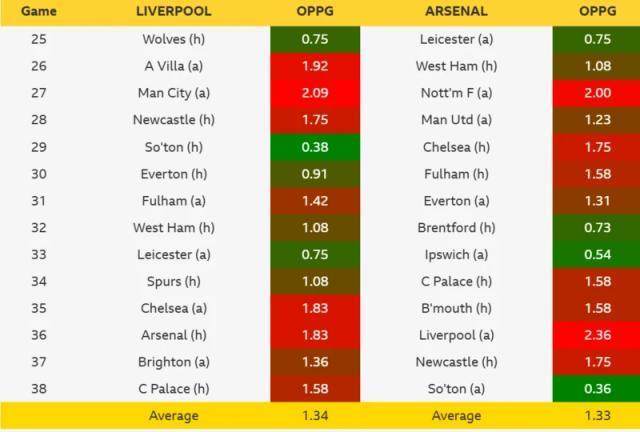This screenshot has height=432, width=640.
Task: Select the Brentford (h) fixture cell
Action: 456,227
